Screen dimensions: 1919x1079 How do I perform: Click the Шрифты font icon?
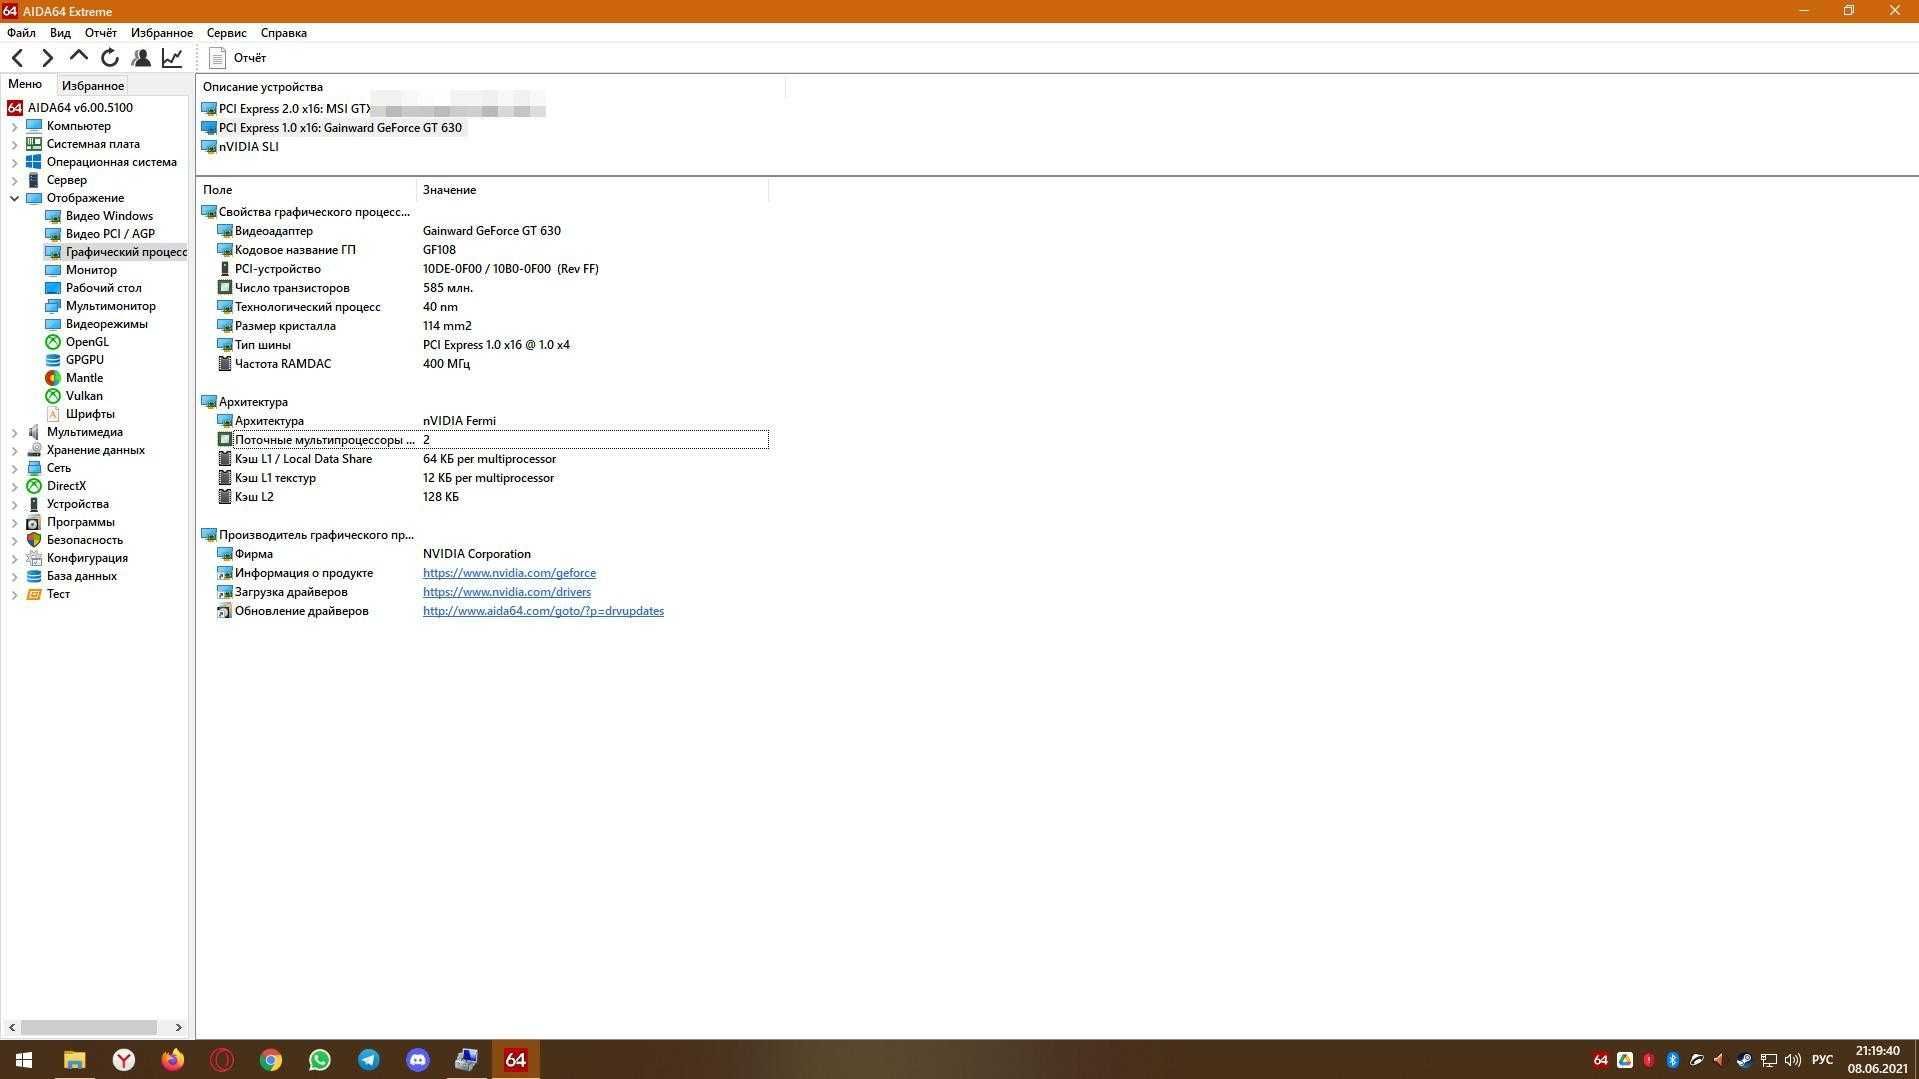tap(53, 414)
